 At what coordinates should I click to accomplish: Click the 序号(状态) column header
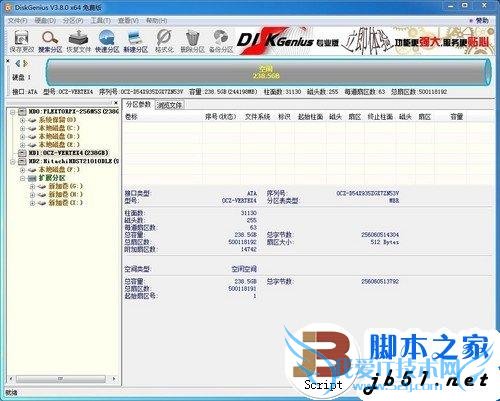click(x=220, y=117)
